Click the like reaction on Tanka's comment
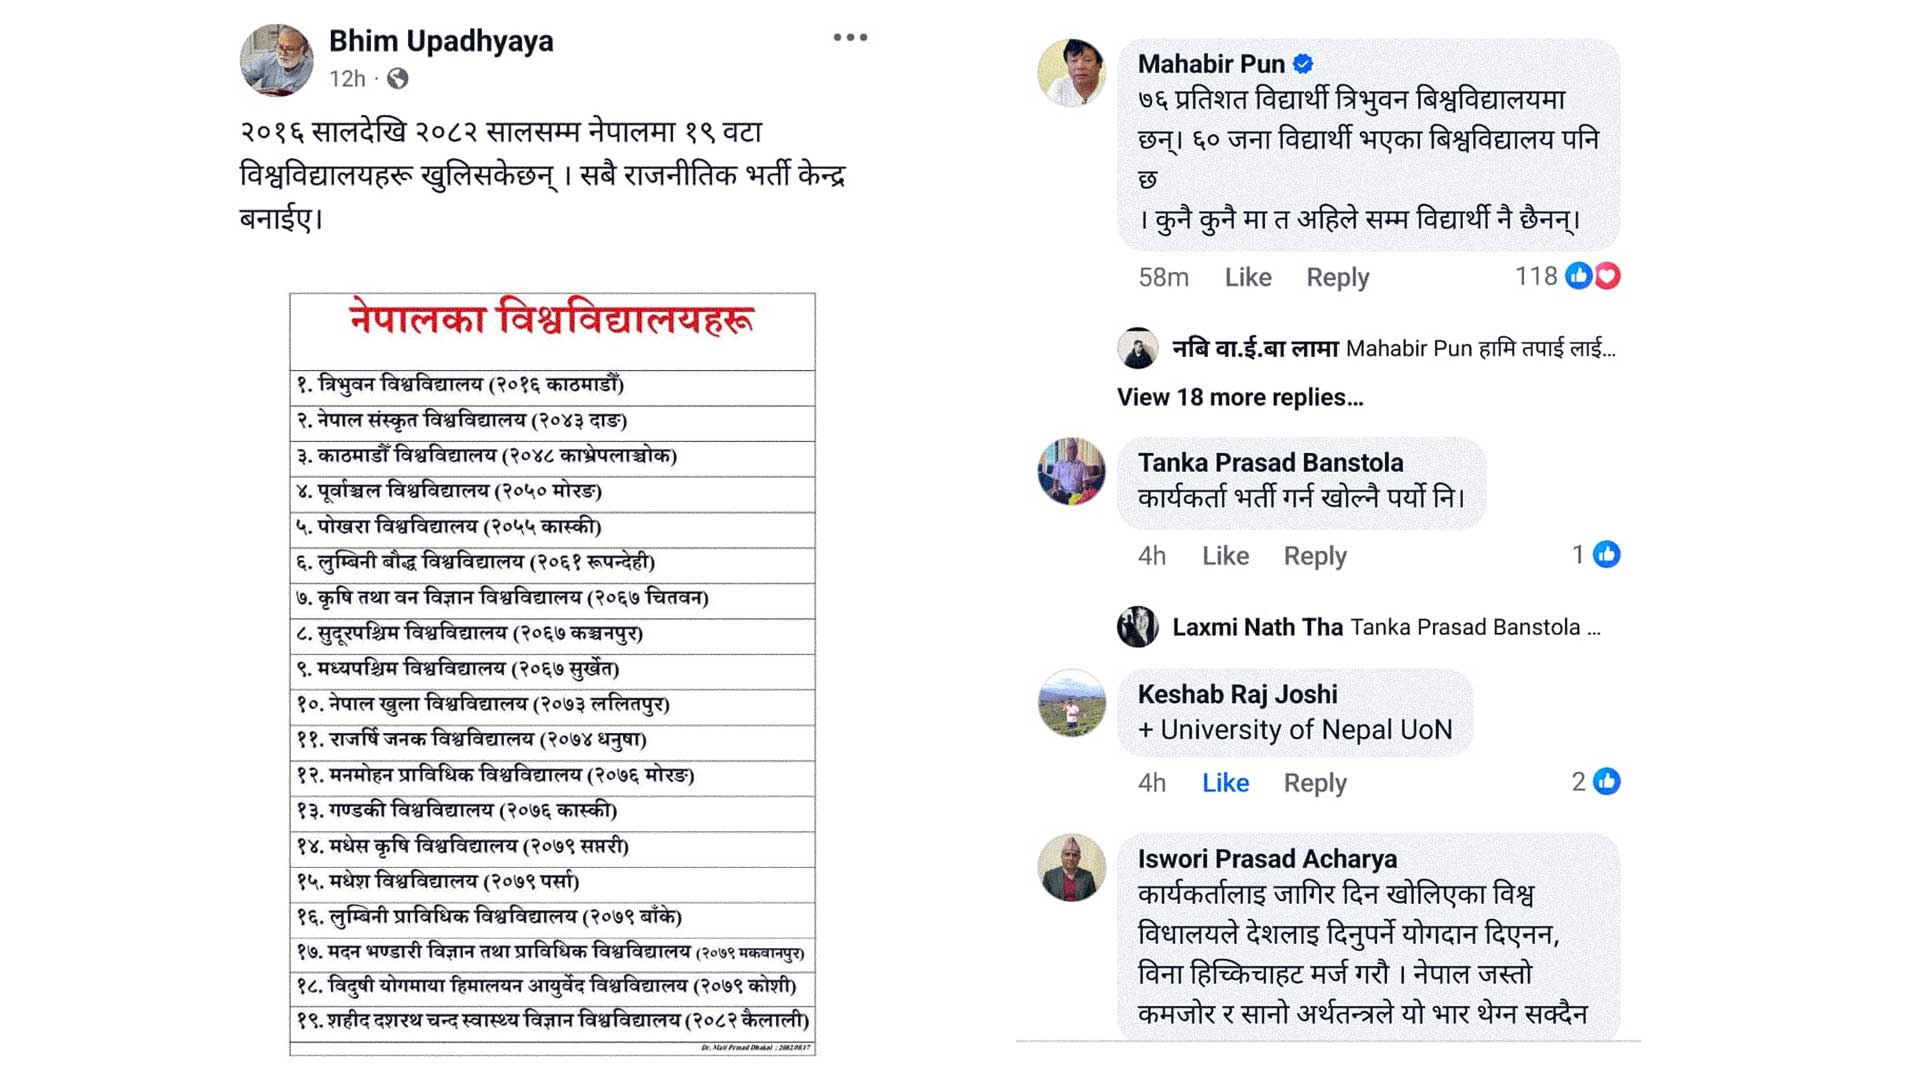Viewport: 1920px width, 1080px height. pos(1606,554)
